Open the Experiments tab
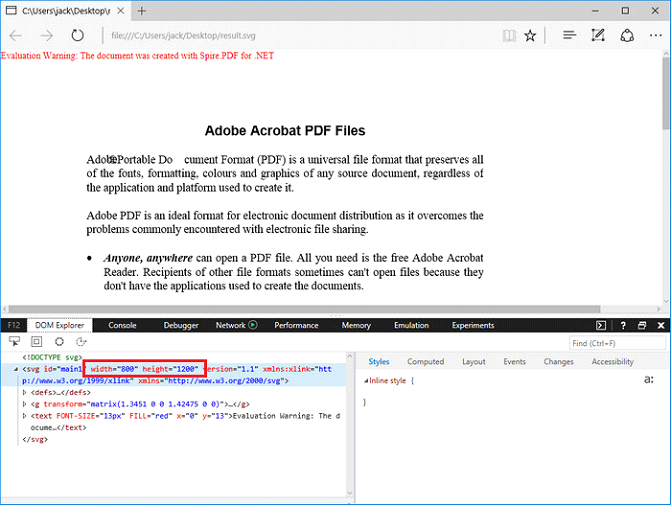 [473, 325]
